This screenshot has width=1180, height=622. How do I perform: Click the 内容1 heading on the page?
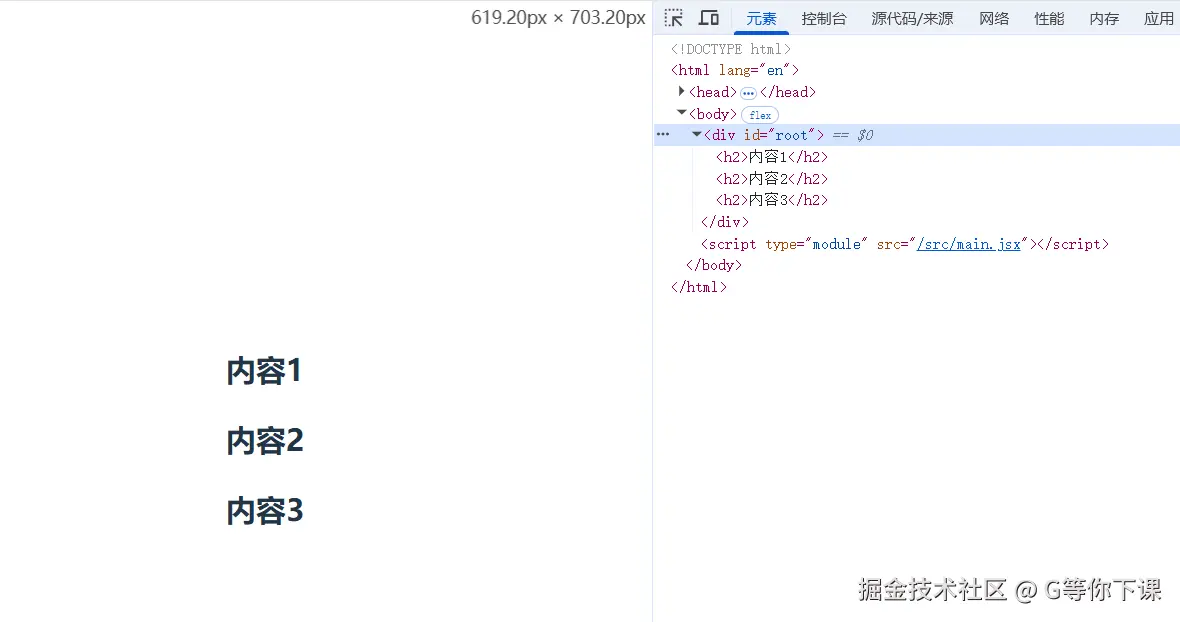click(x=264, y=371)
